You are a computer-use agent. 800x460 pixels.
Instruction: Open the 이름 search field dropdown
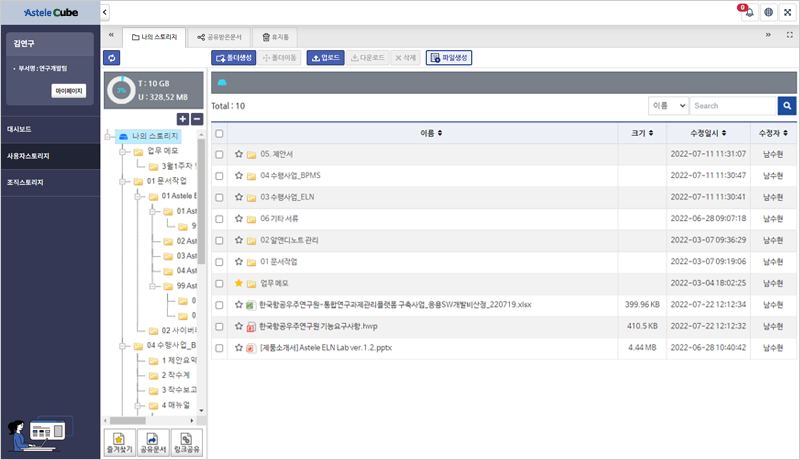667,105
